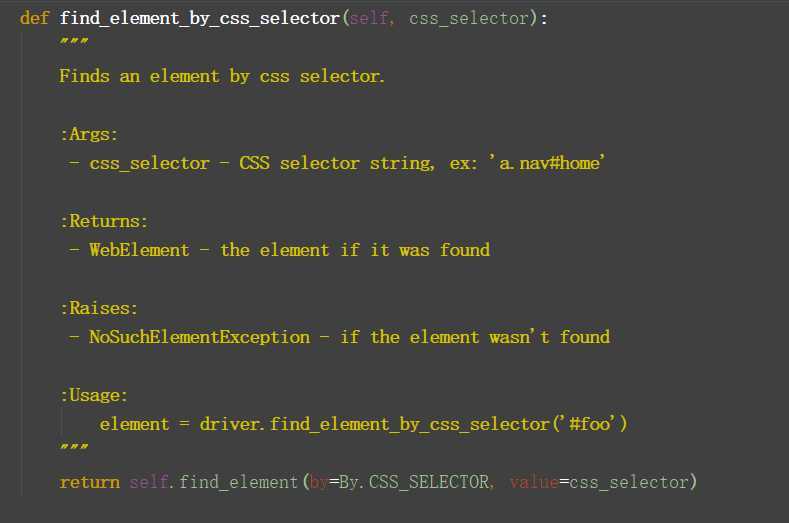Click the closing docstring triple quotes

click(74, 446)
